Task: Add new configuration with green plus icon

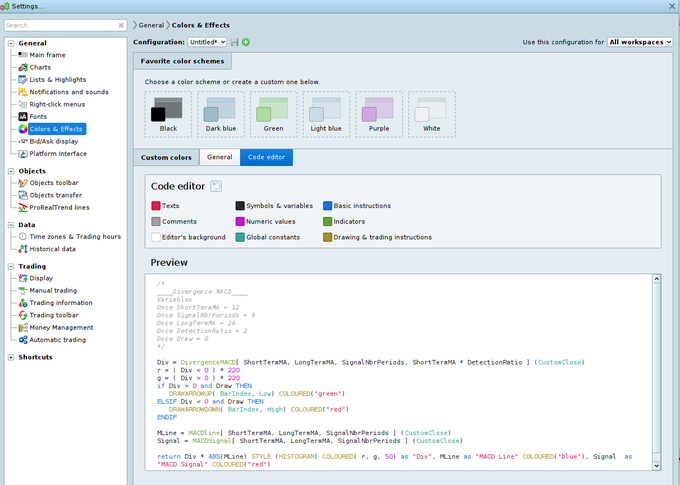Action: pyautogui.click(x=246, y=42)
